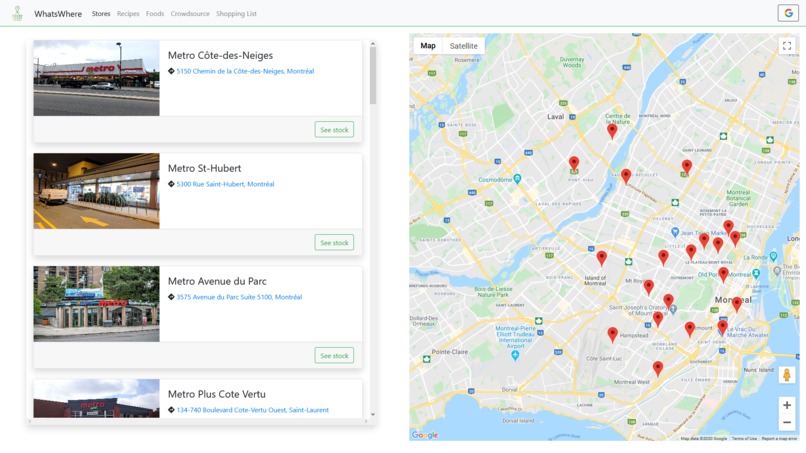
Task: Click the directions icon beside Cote-Vertu address
Action: click(x=171, y=410)
